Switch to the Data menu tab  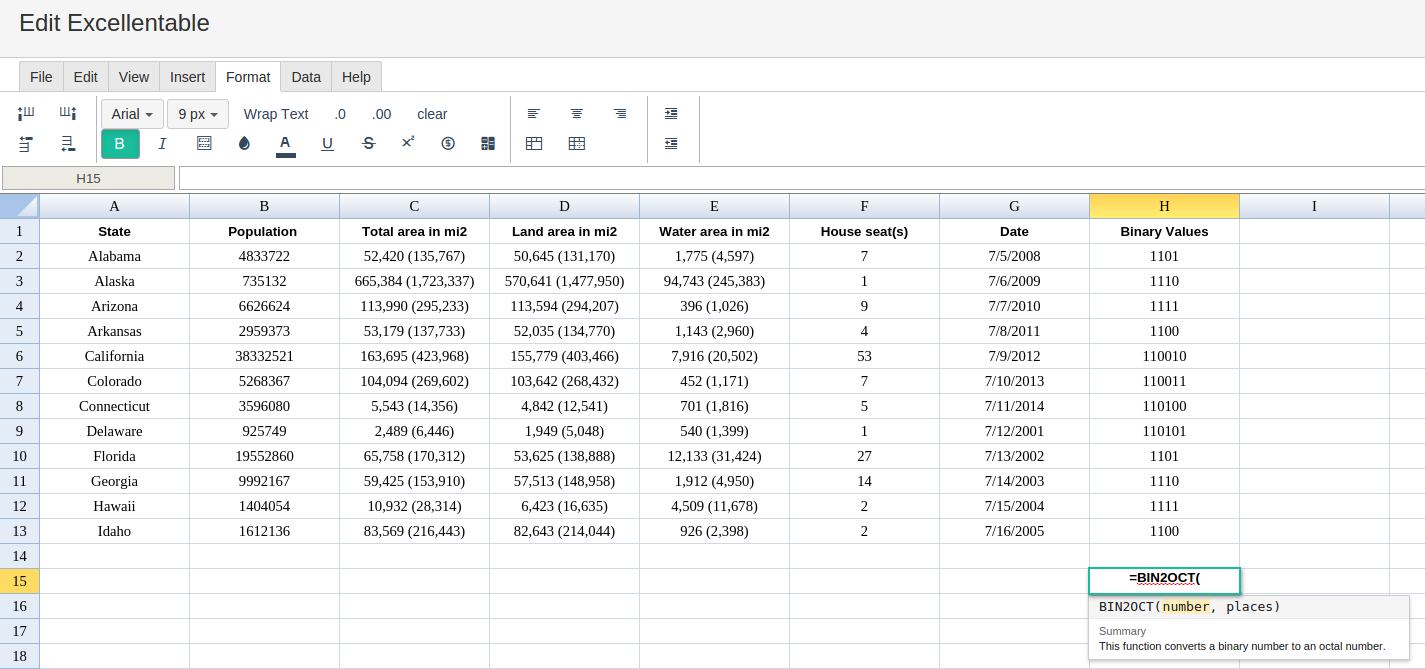click(x=306, y=77)
